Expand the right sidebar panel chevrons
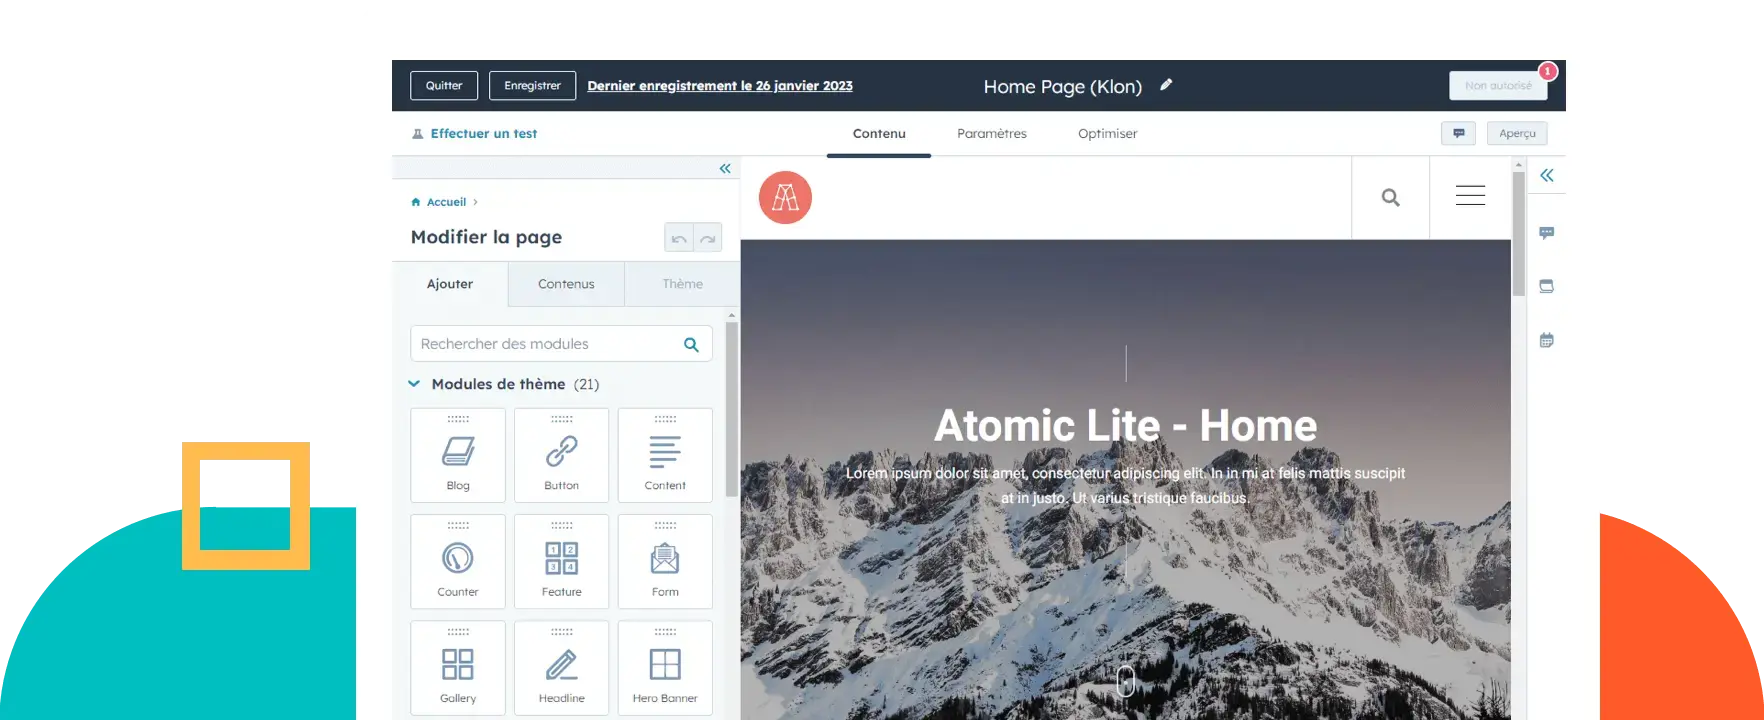Screen dimensions: 1764x720 1546,176
